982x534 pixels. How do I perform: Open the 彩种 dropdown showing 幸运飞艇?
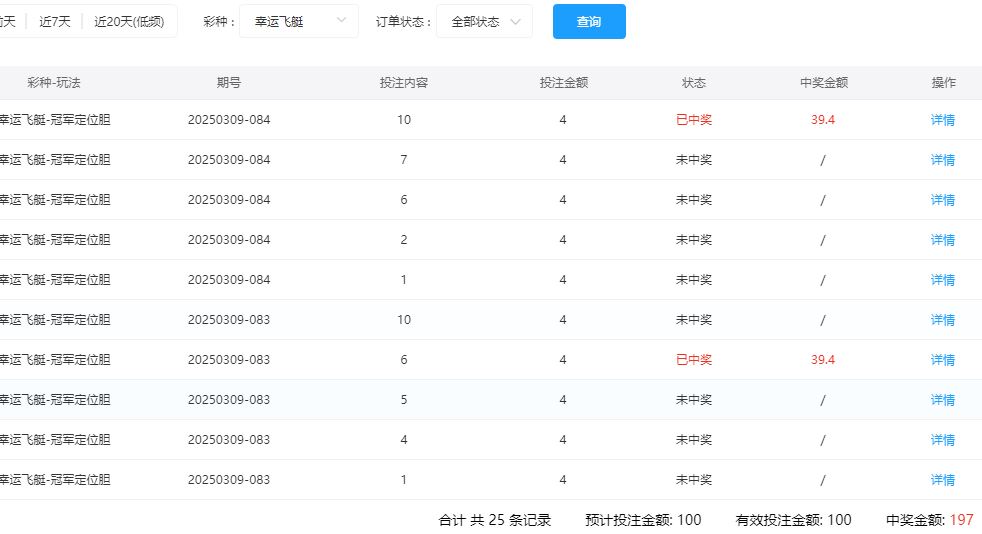298,21
